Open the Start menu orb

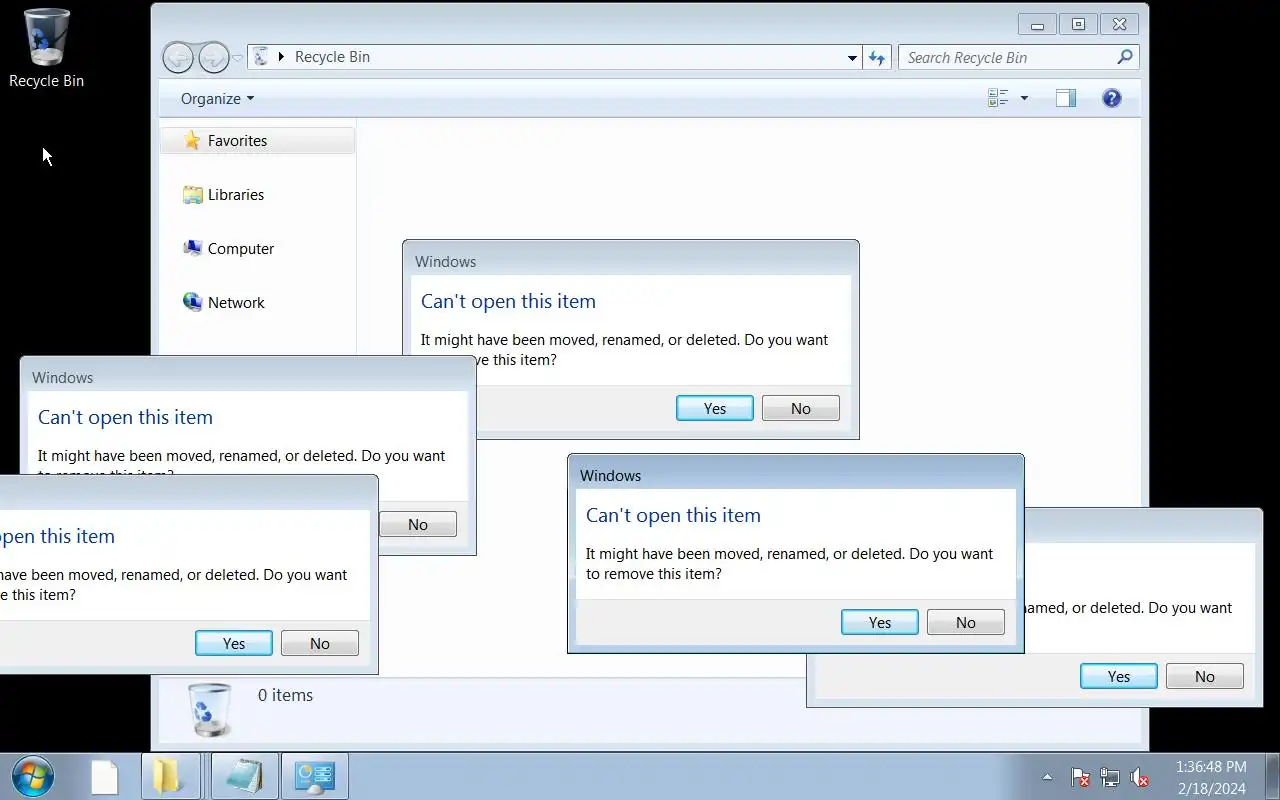32,776
